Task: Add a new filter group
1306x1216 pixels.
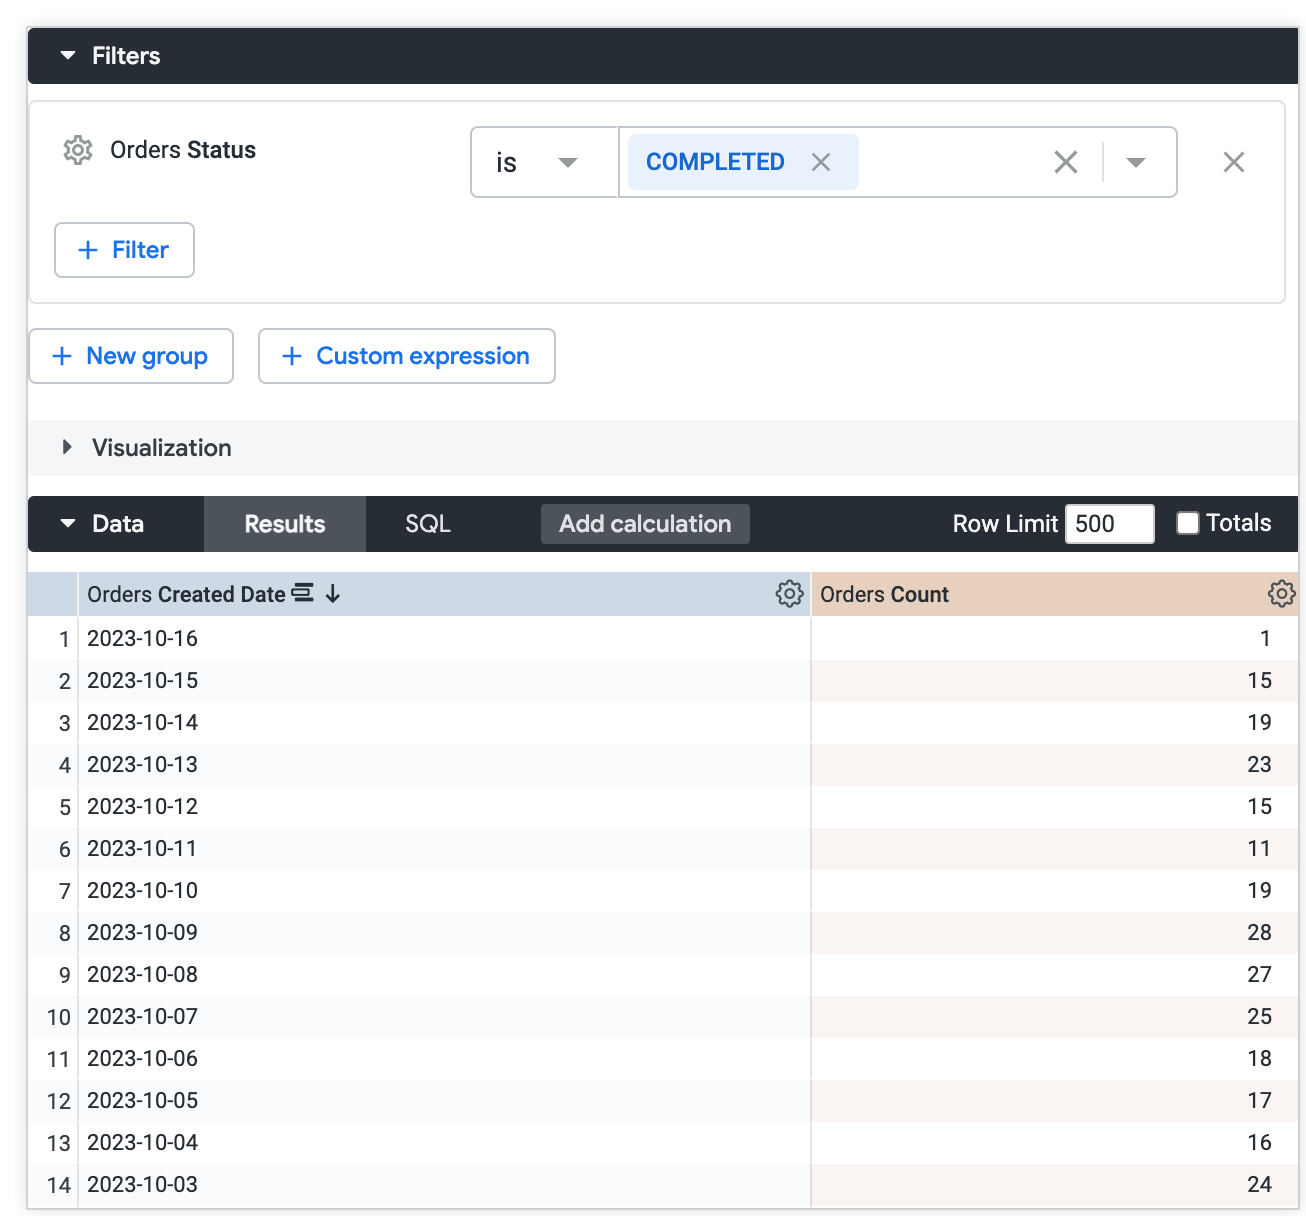Action: (131, 356)
